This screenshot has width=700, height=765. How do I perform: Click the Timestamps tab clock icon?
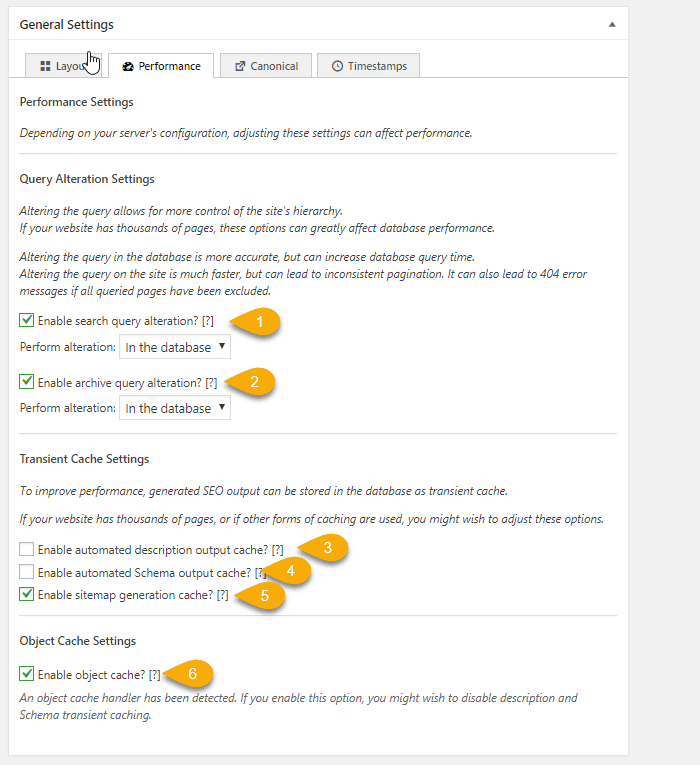(337, 66)
